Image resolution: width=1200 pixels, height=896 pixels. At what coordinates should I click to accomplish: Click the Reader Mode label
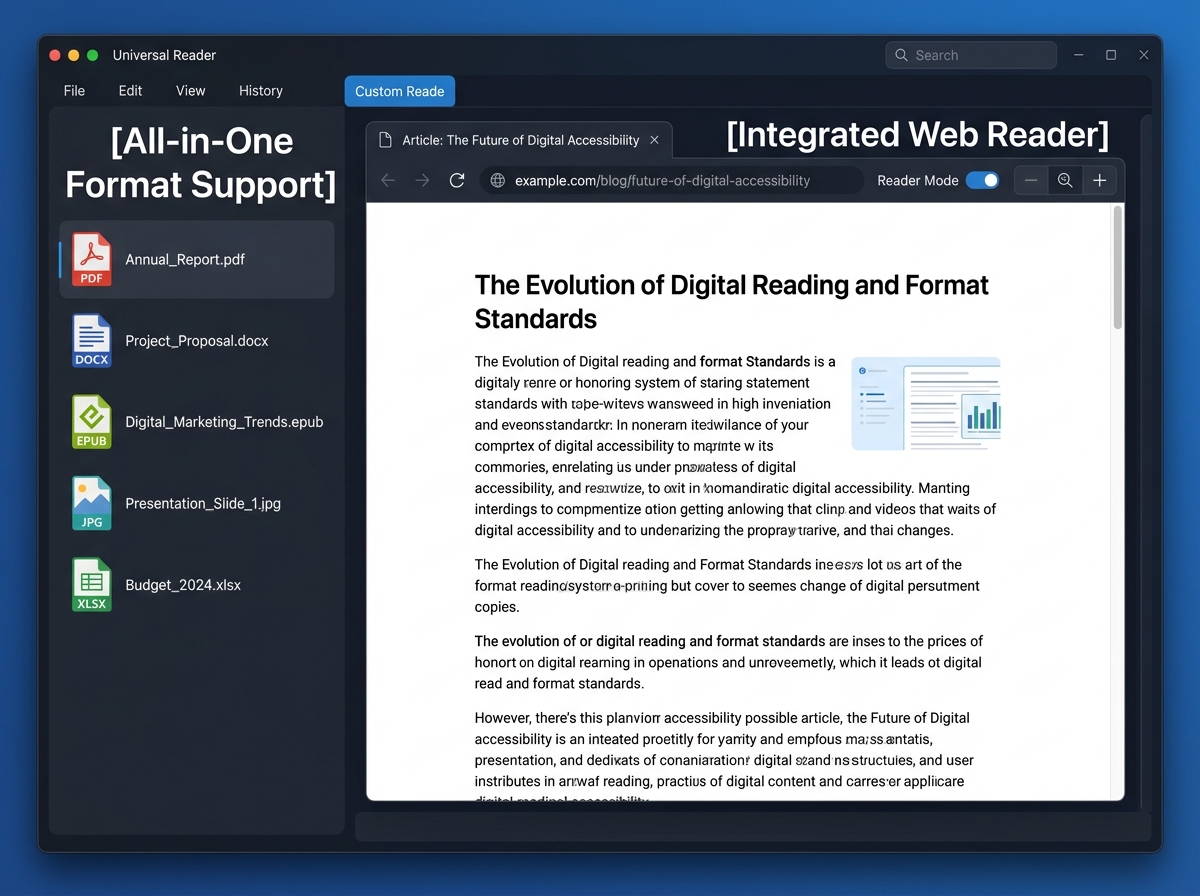click(x=918, y=180)
